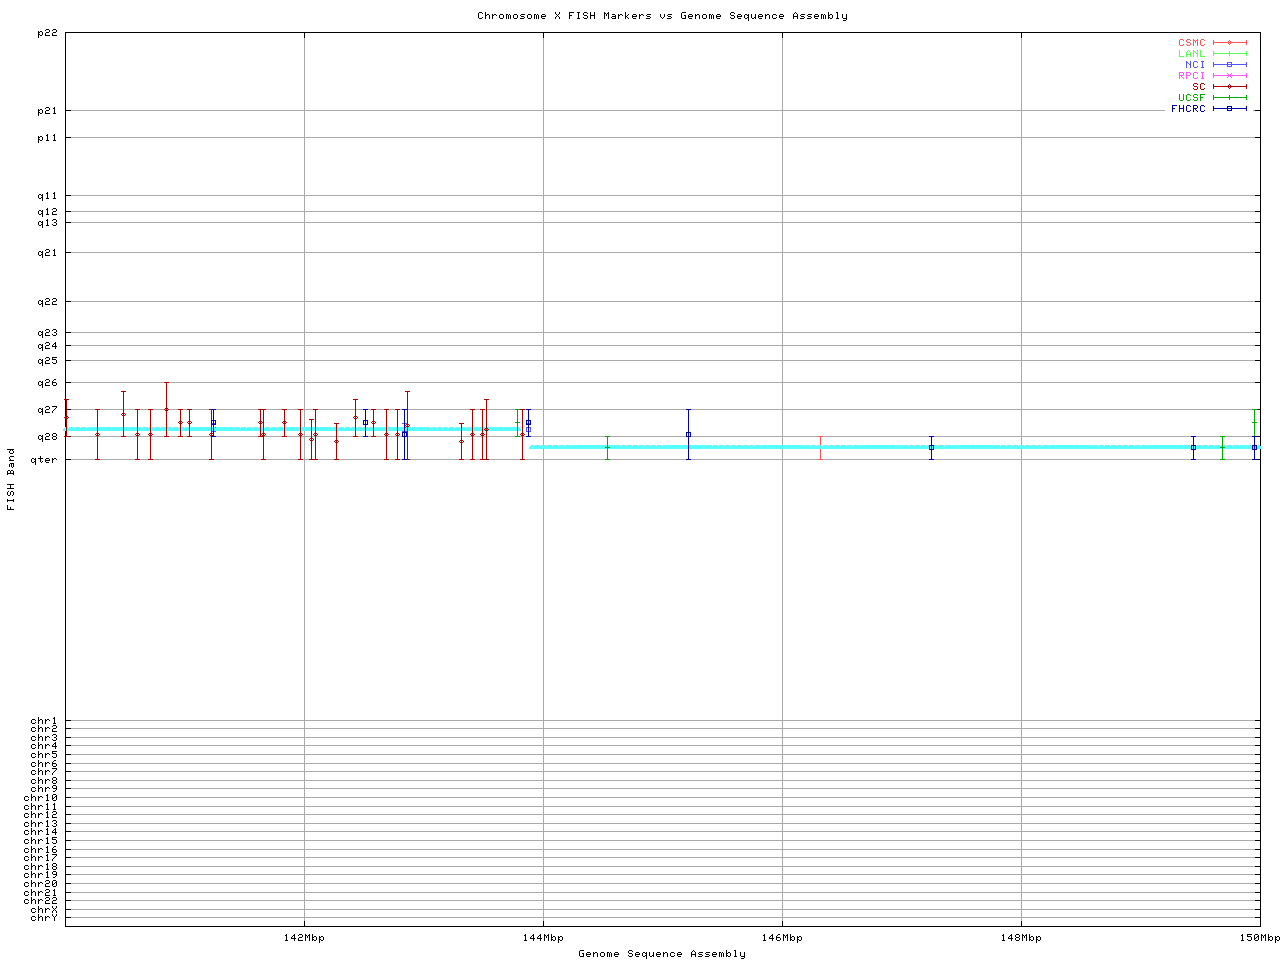Screen dimensions: 1280x960
Task: Select the 144Mbp x-axis tick label
Action: tap(543, 938)
